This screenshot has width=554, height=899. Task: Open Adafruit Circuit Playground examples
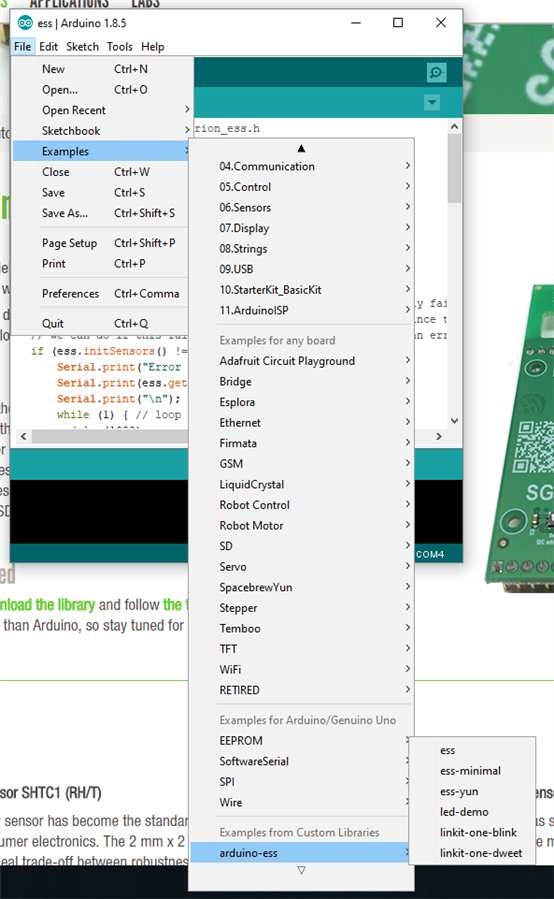(301, 361)
